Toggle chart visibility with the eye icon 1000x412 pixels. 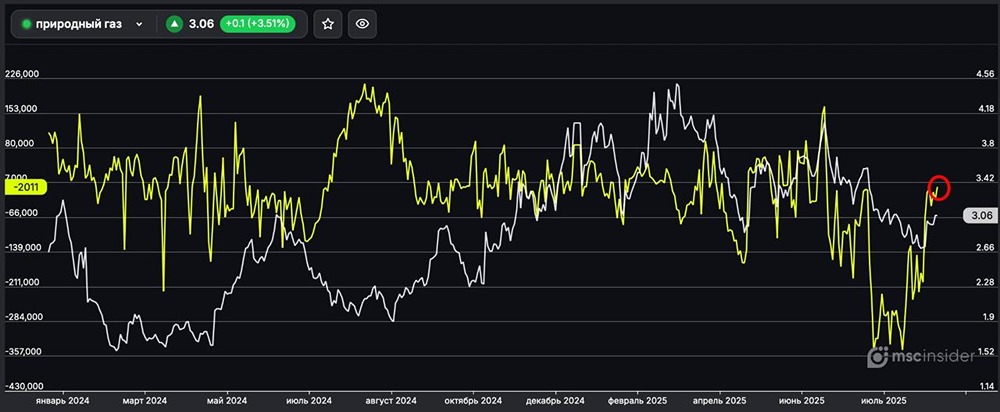(362, 24)
